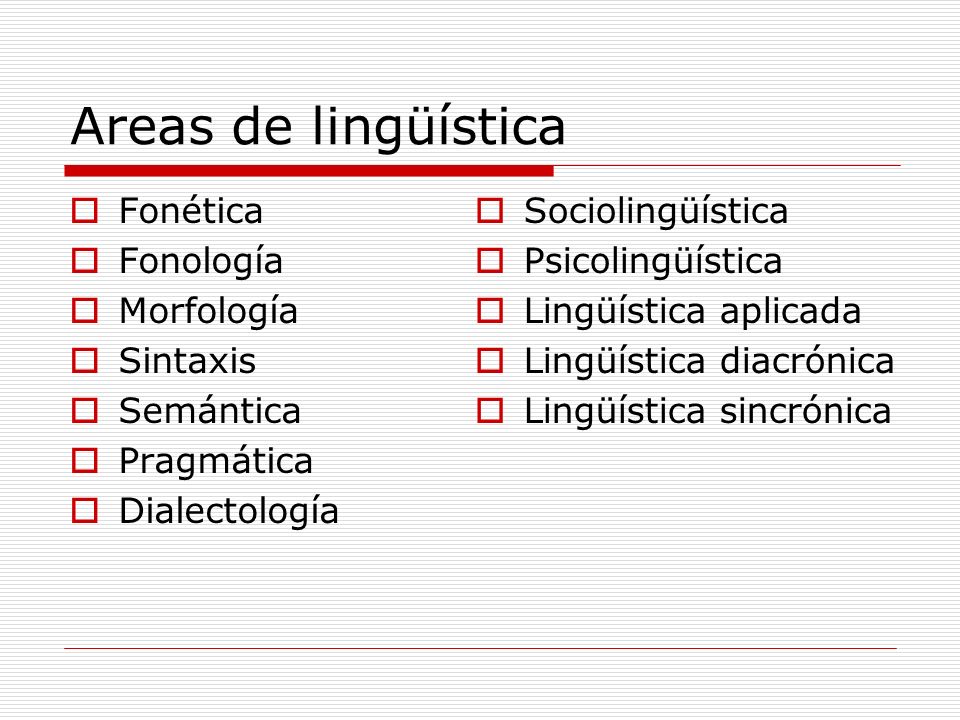This screenshot has width=960, height=720.
Task: Select the bullet before Lingüística diacrónica
Action: click(x=490, y=361)
